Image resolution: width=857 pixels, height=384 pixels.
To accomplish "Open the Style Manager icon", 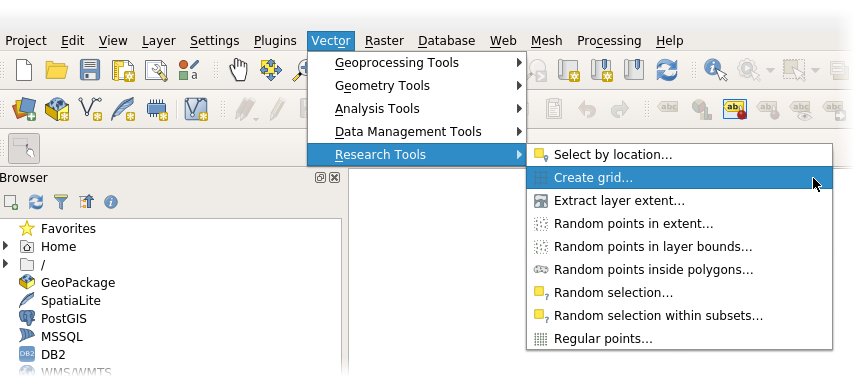I will coord(189,70).
